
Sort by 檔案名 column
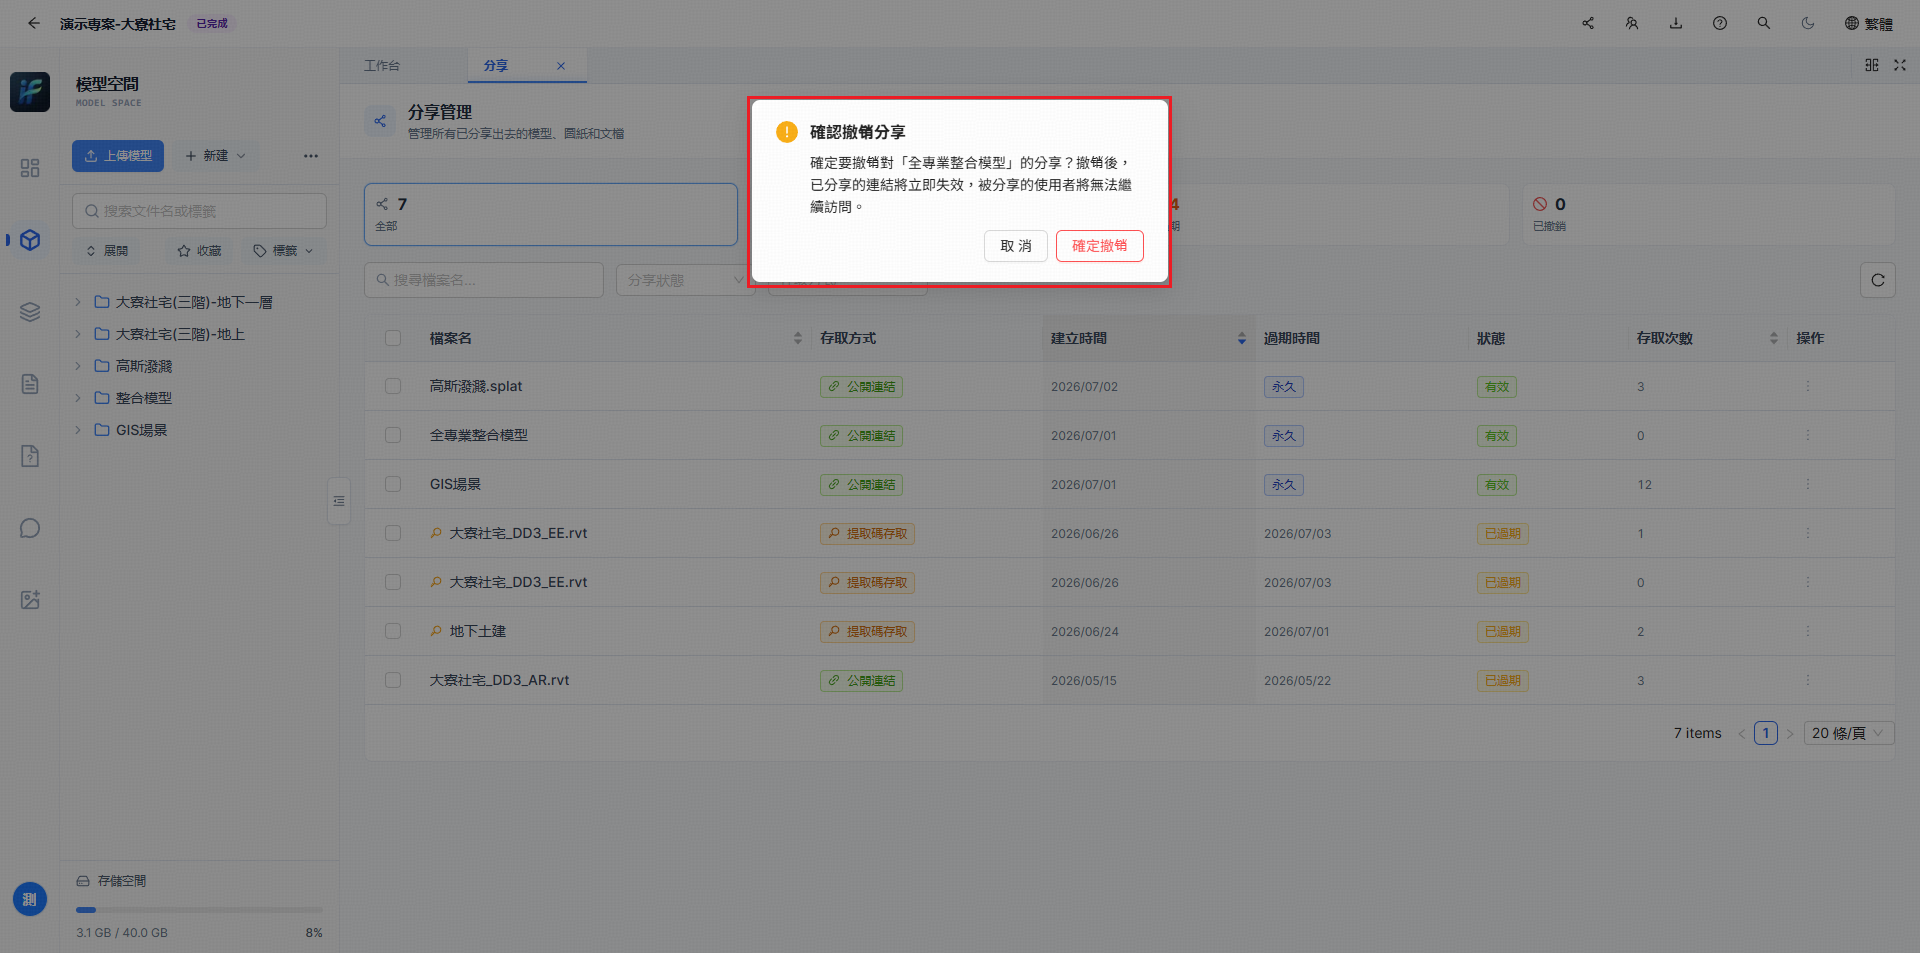797,338
